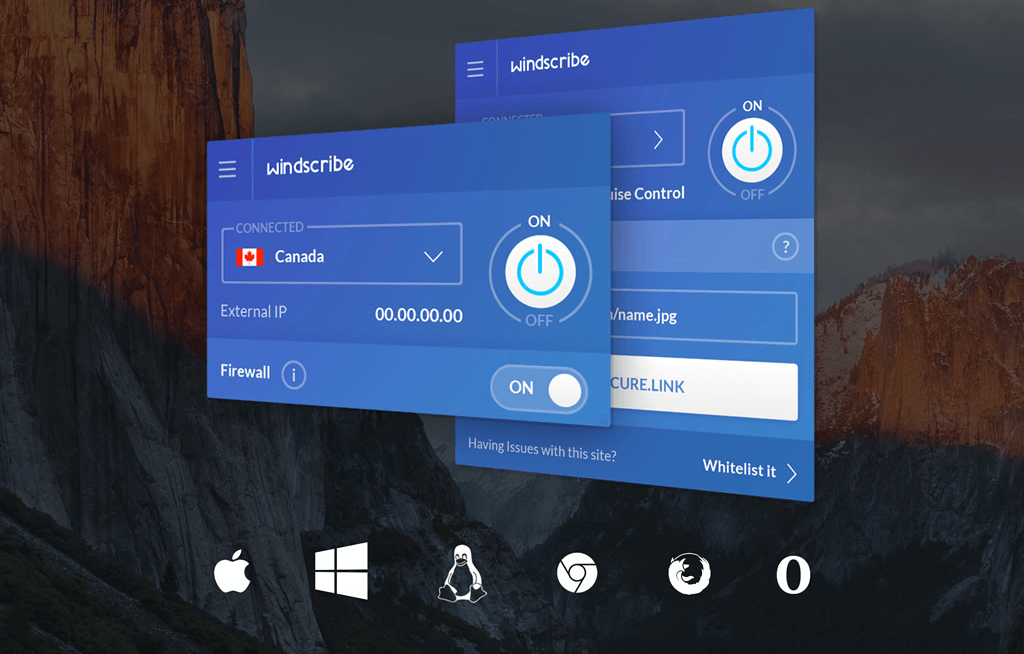
Task: Click the External IP label
Action: [253, 312]
